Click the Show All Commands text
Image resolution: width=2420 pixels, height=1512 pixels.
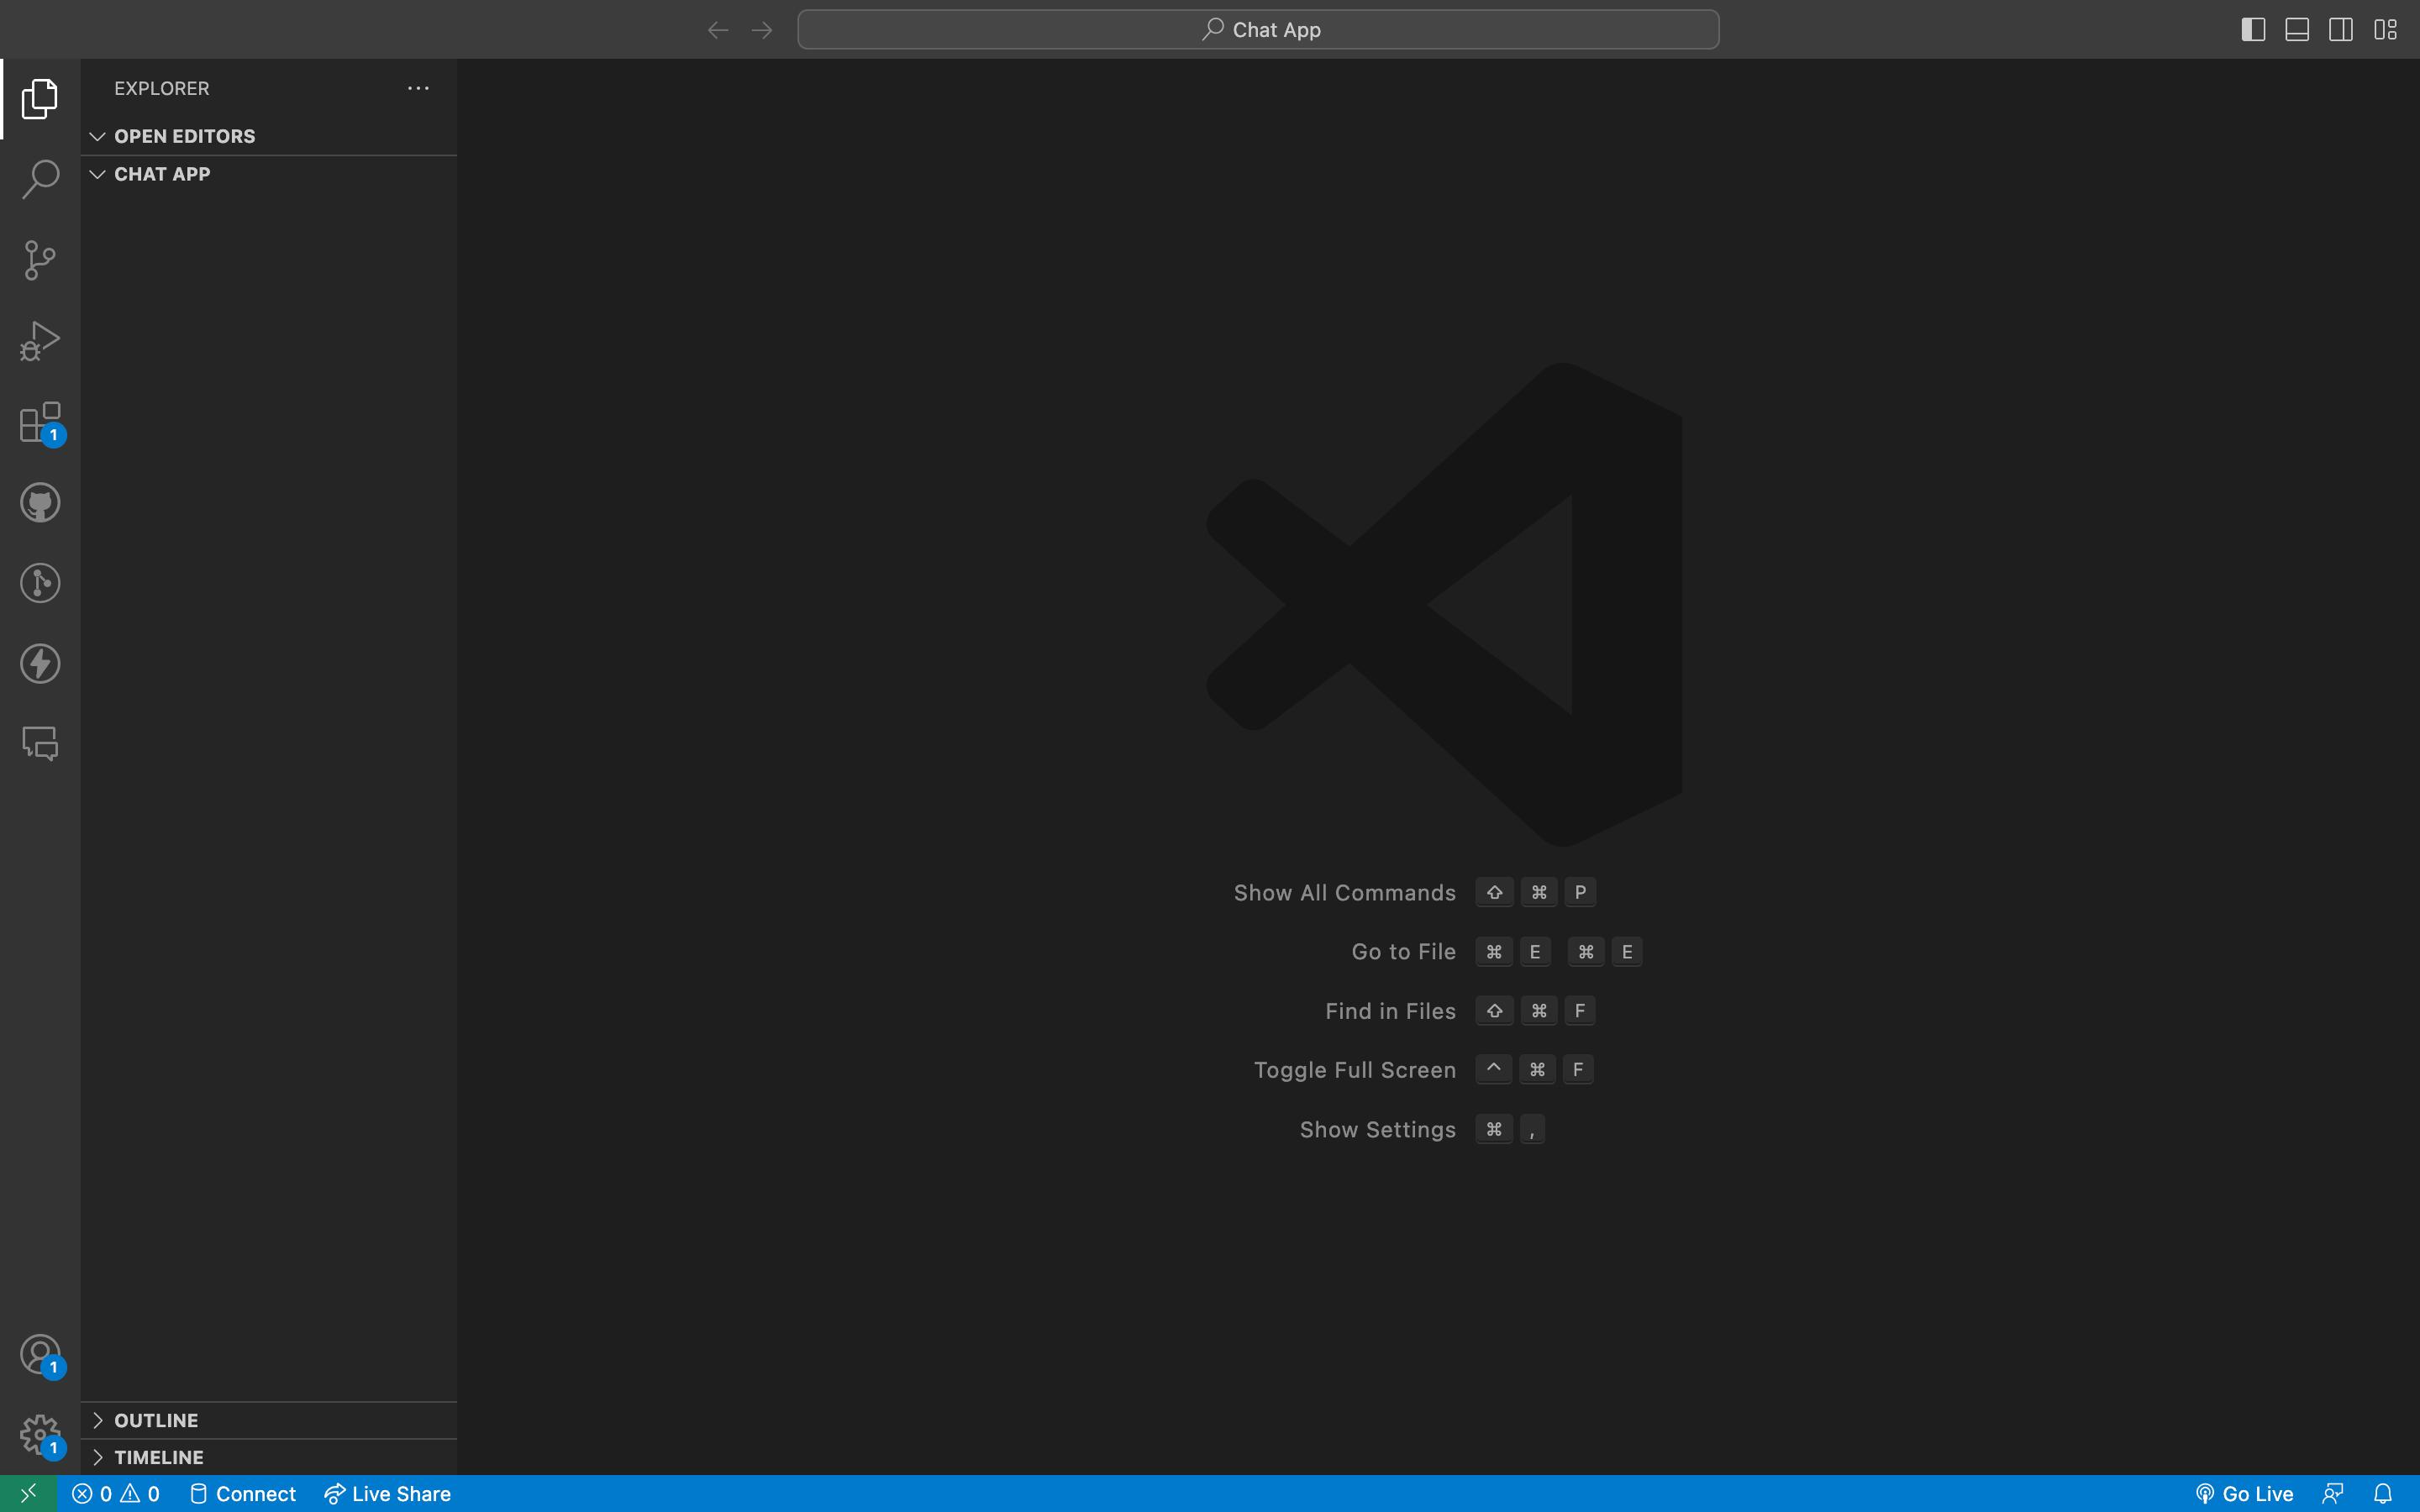(x=1344, y=893)
